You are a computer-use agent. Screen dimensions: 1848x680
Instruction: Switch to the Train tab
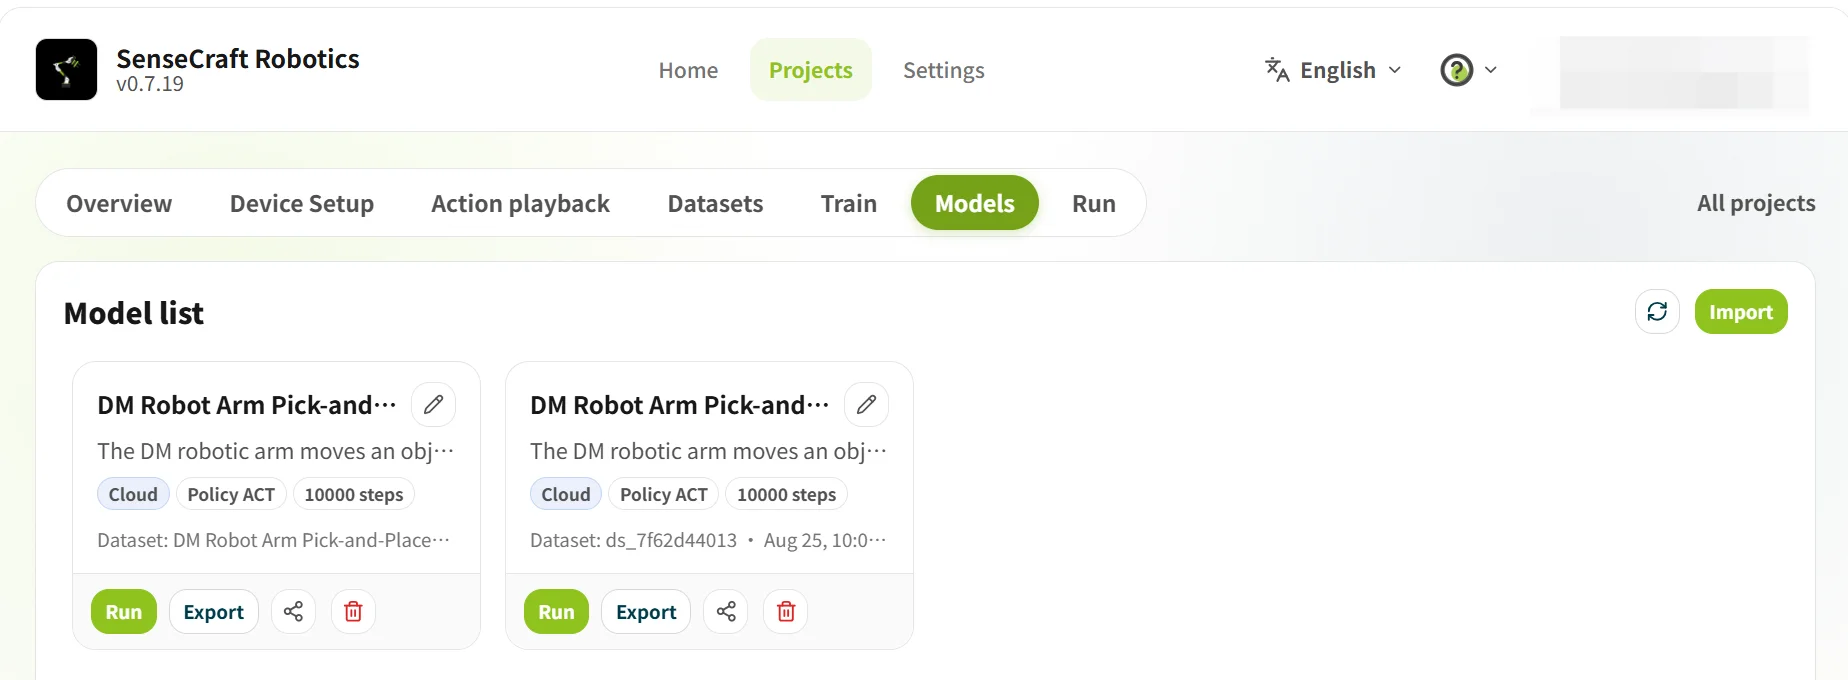coord(849,204)
